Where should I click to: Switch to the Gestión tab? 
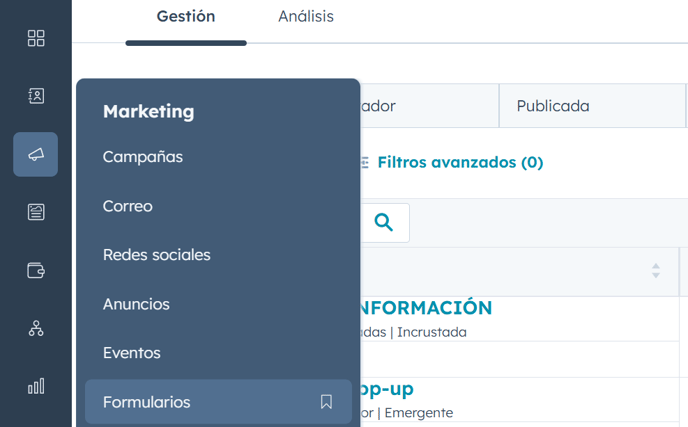tap(186, 17)
